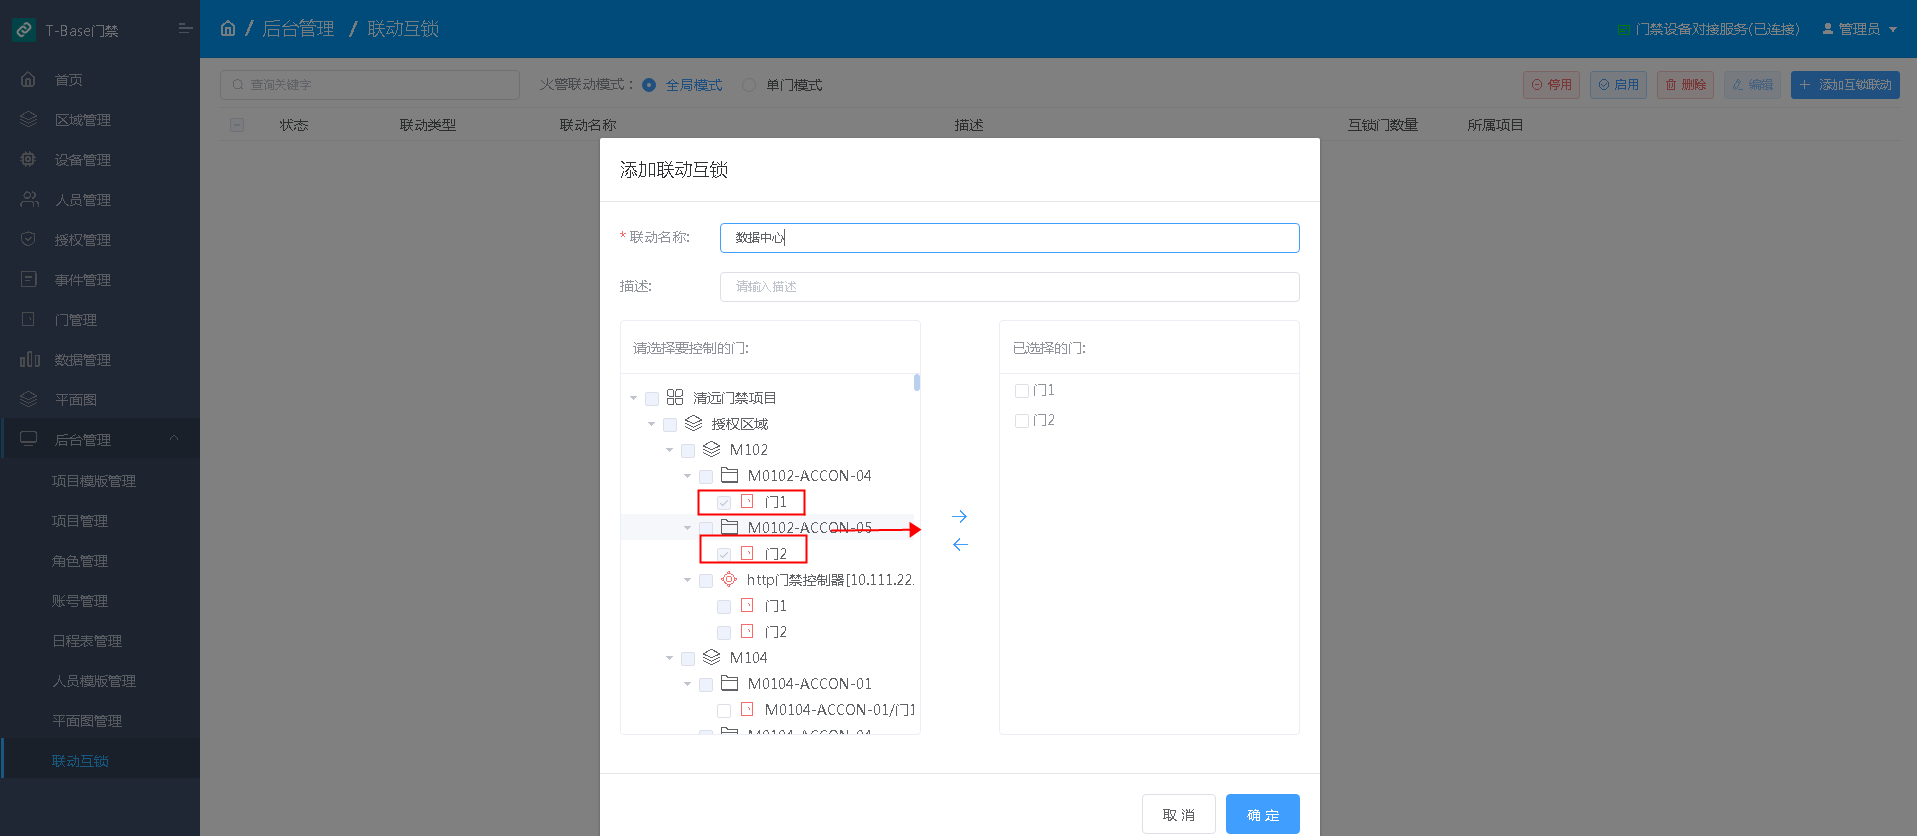Click the 停用 disable button
The image size is (1917, 836).
click(1551, 85)
